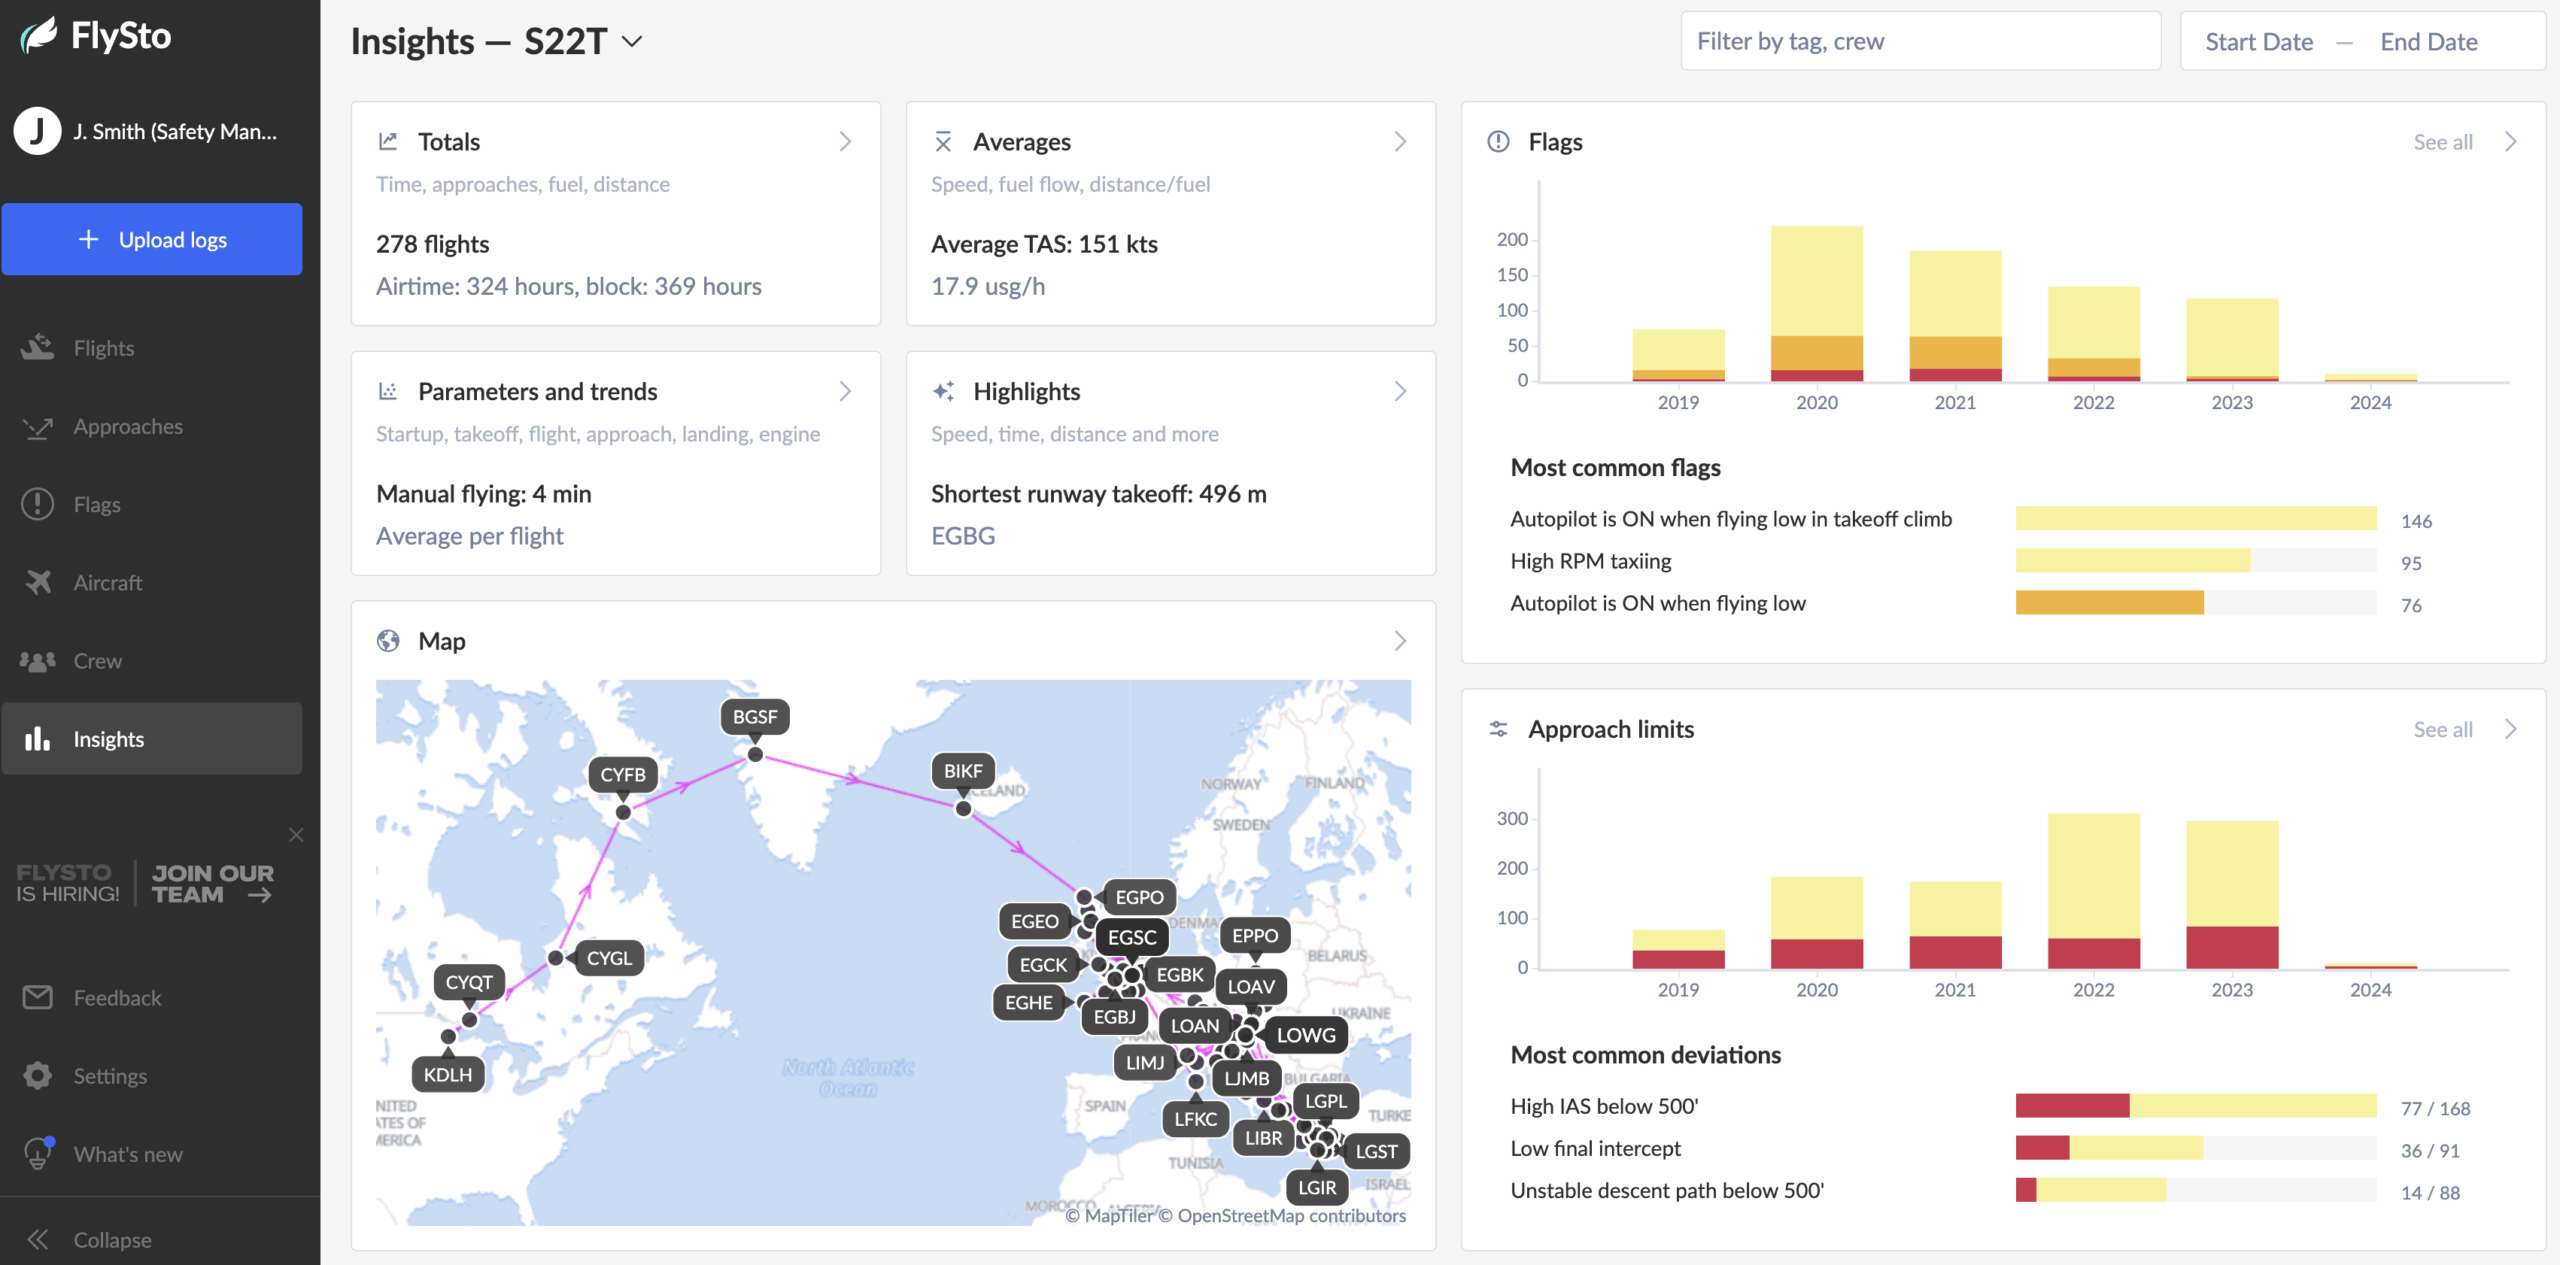Expand the Map card chevron

[x=1400, y=641]
